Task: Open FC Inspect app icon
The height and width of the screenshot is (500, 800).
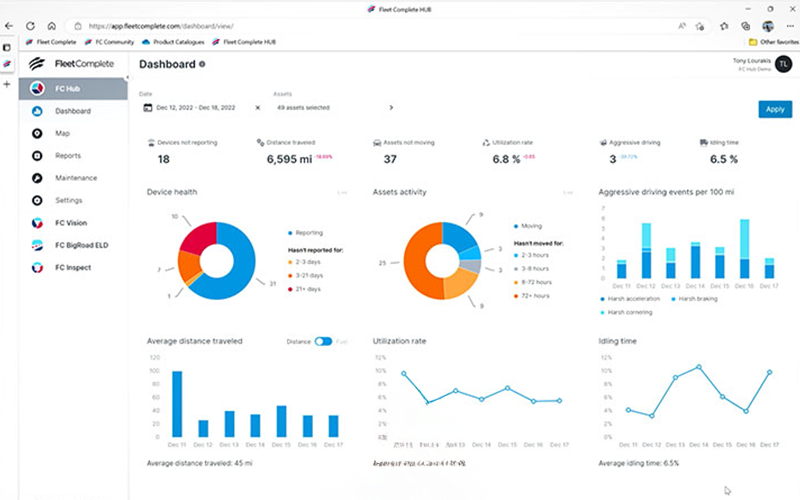Action: click(x=37, y=268)
